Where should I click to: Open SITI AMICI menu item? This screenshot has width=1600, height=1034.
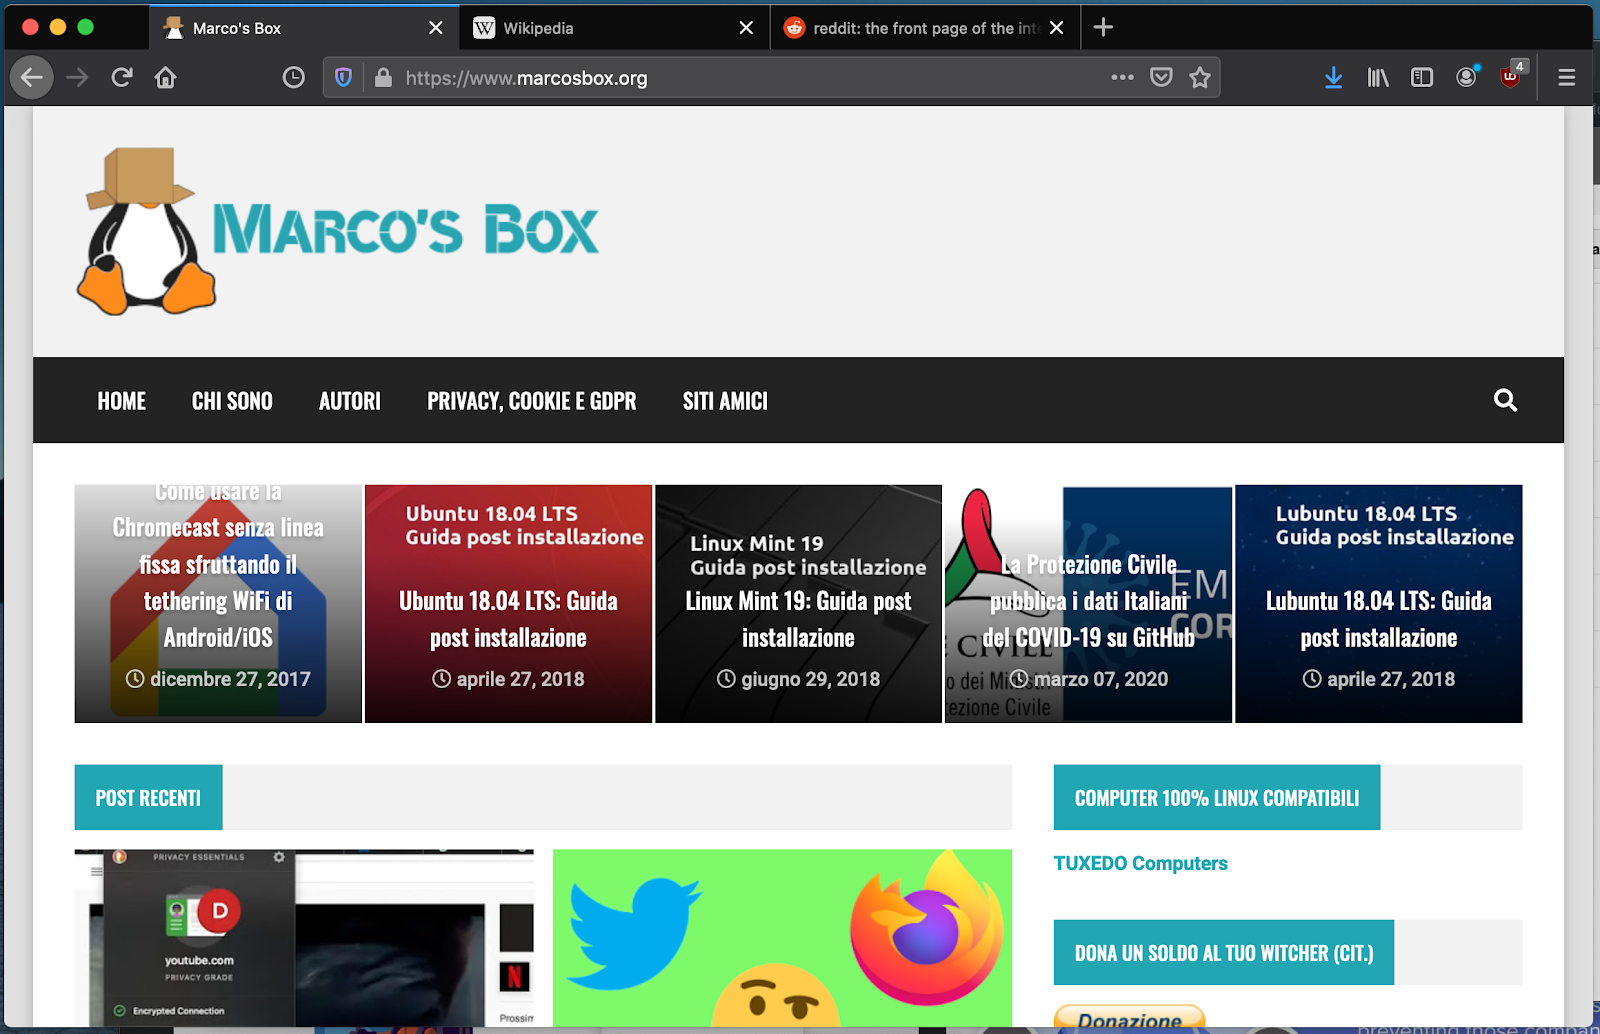[725, 401]
